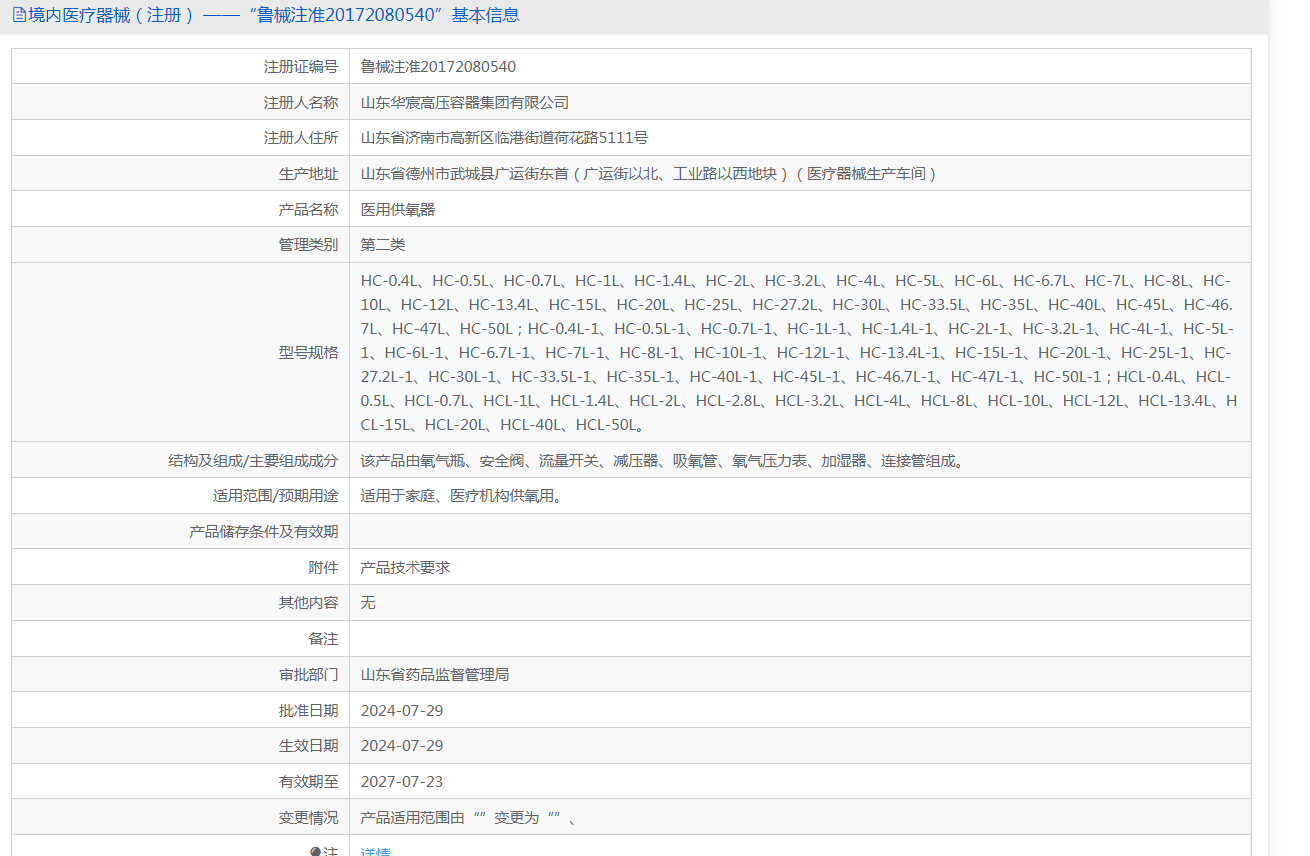1310x856 pixels.
Task: Click model list text beginning HC-0.4L
Action: [x=799, y=353]
